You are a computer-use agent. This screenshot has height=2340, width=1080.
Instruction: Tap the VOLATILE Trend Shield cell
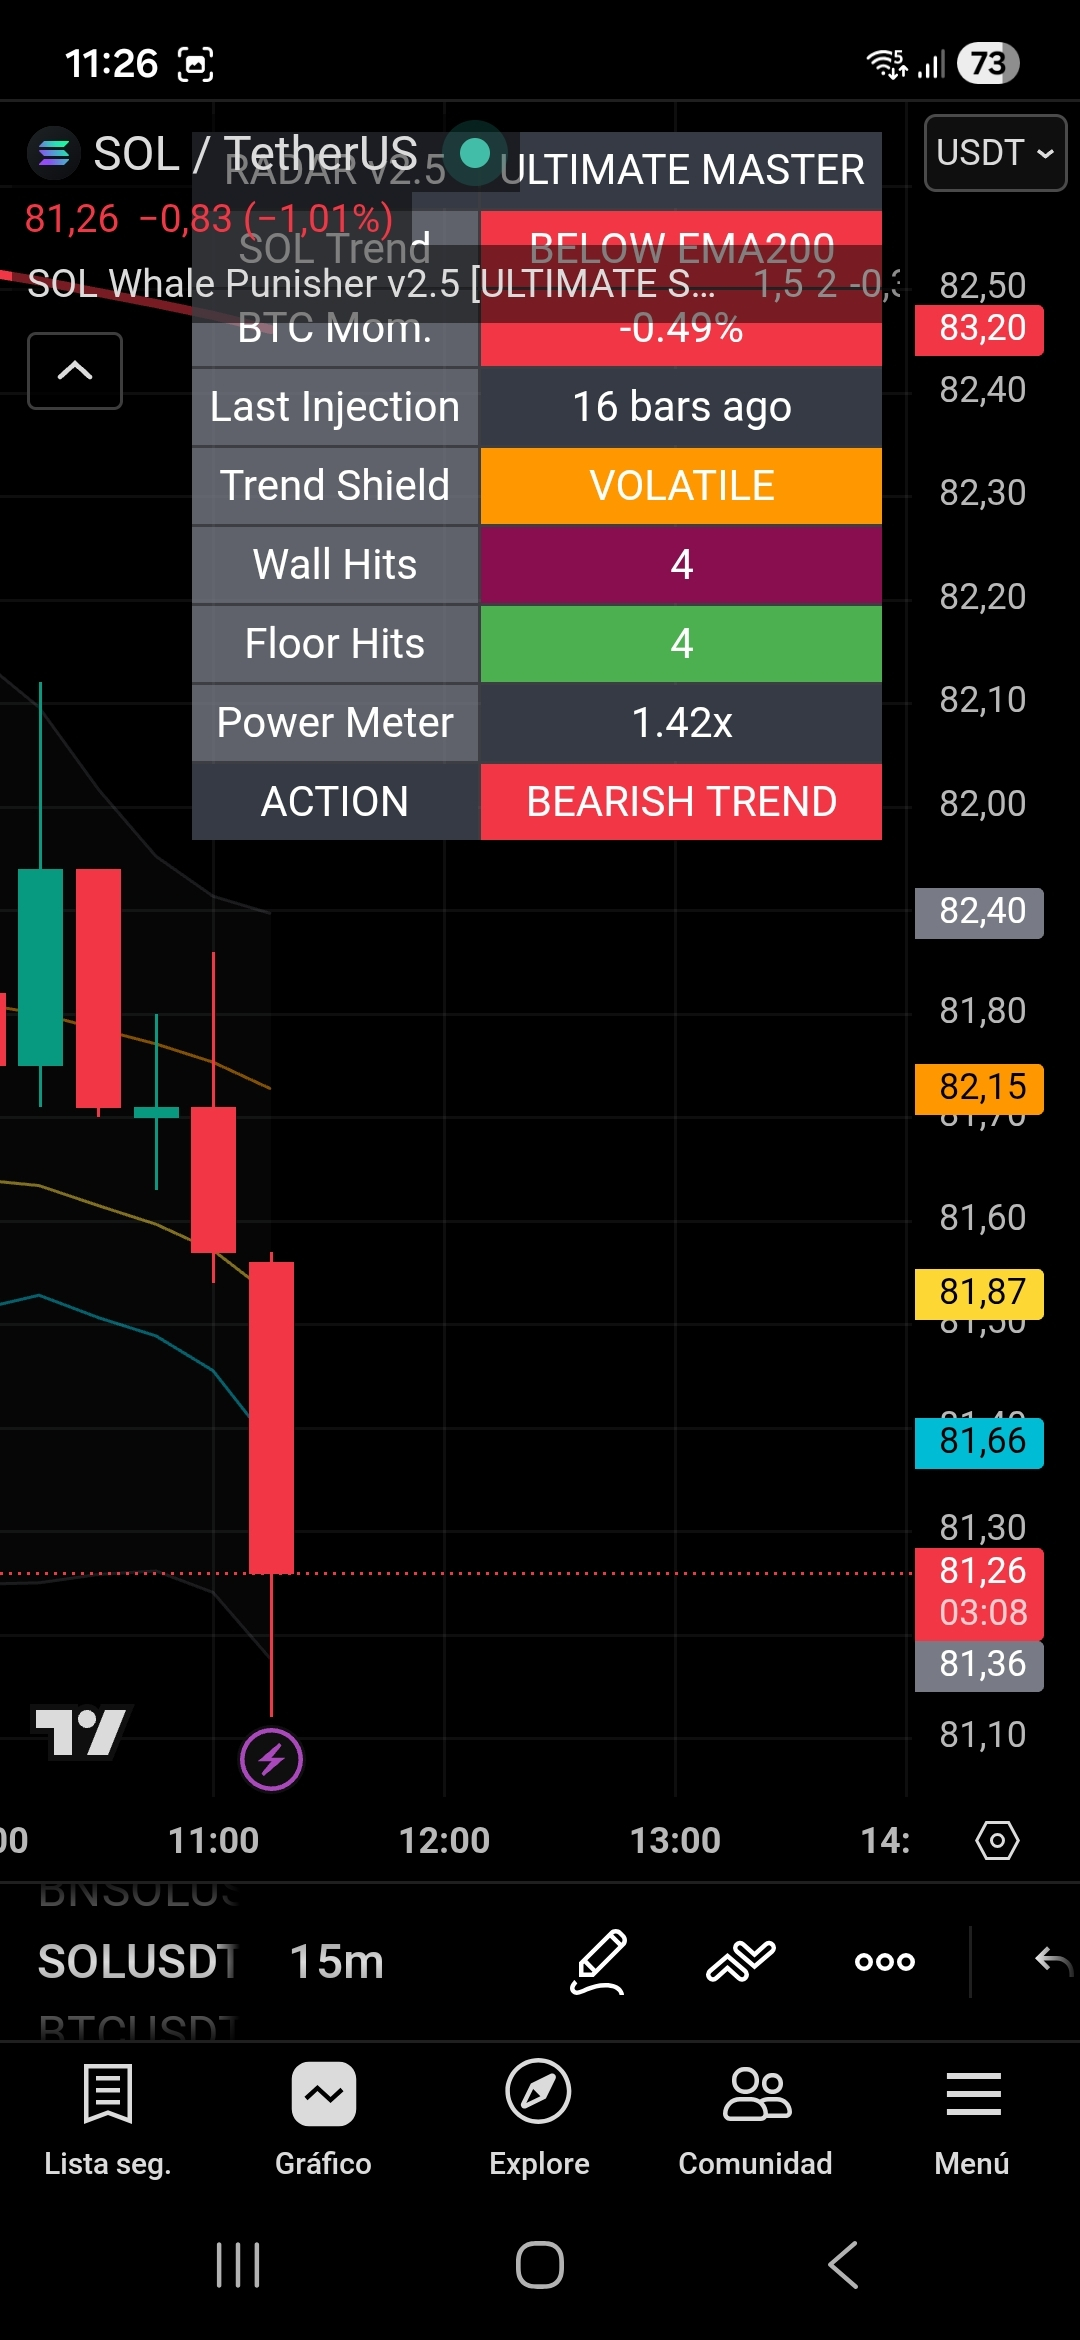[x=681, y=486]
